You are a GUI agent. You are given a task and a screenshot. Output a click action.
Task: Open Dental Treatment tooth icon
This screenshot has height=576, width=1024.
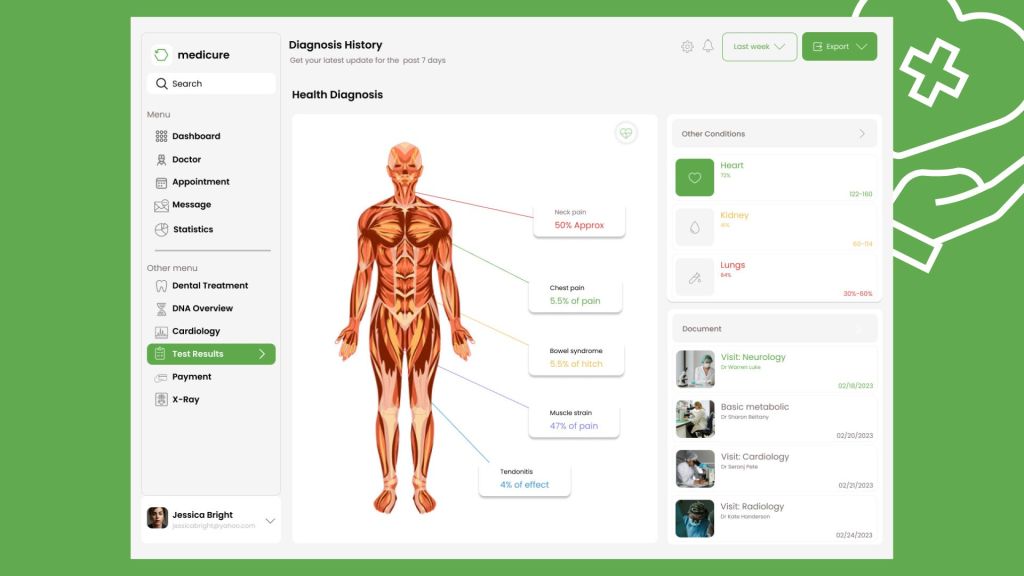point(161,285)
